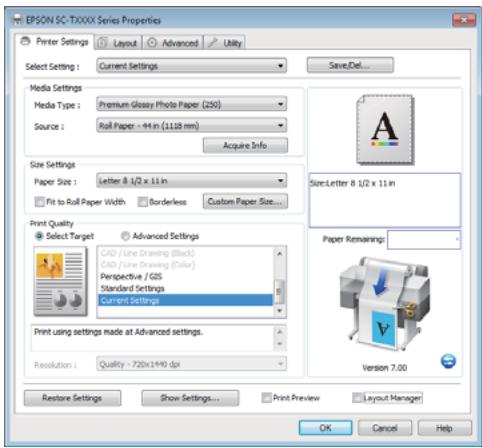Switch to the Printer Settings tab
This screenshot has width=482, height=448.
click(54, 42)
